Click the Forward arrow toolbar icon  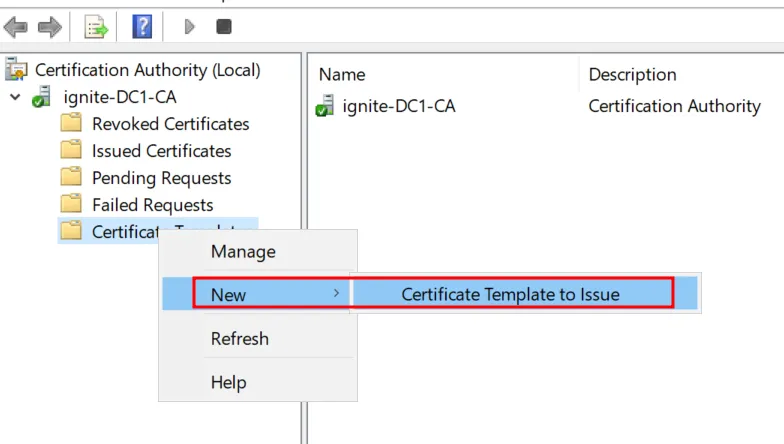pyautogui.click(x=49, y=27)
